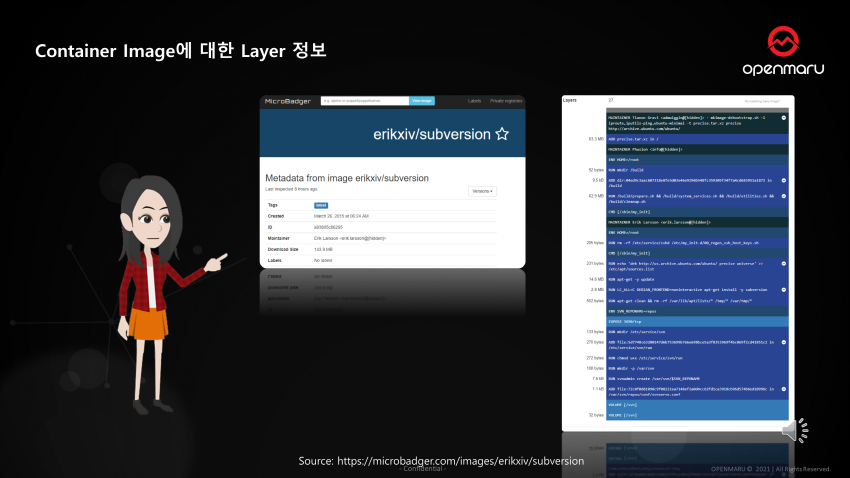The width and height of the screenshot is (850, 478).
Task: Click the 'RUN mkdir /build' layer row
Action: 697,170
